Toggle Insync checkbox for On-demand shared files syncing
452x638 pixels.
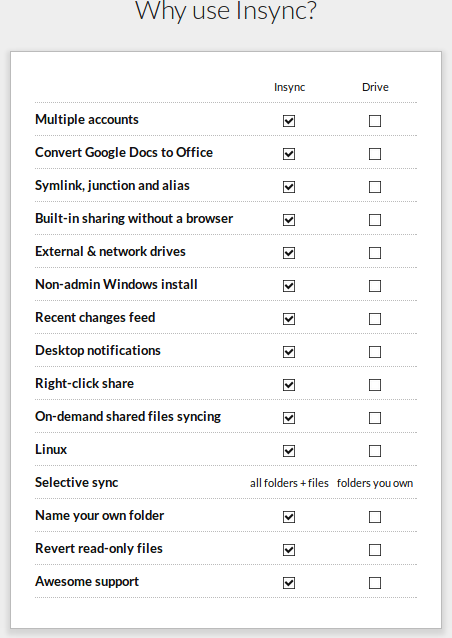(x=289, y=417)
